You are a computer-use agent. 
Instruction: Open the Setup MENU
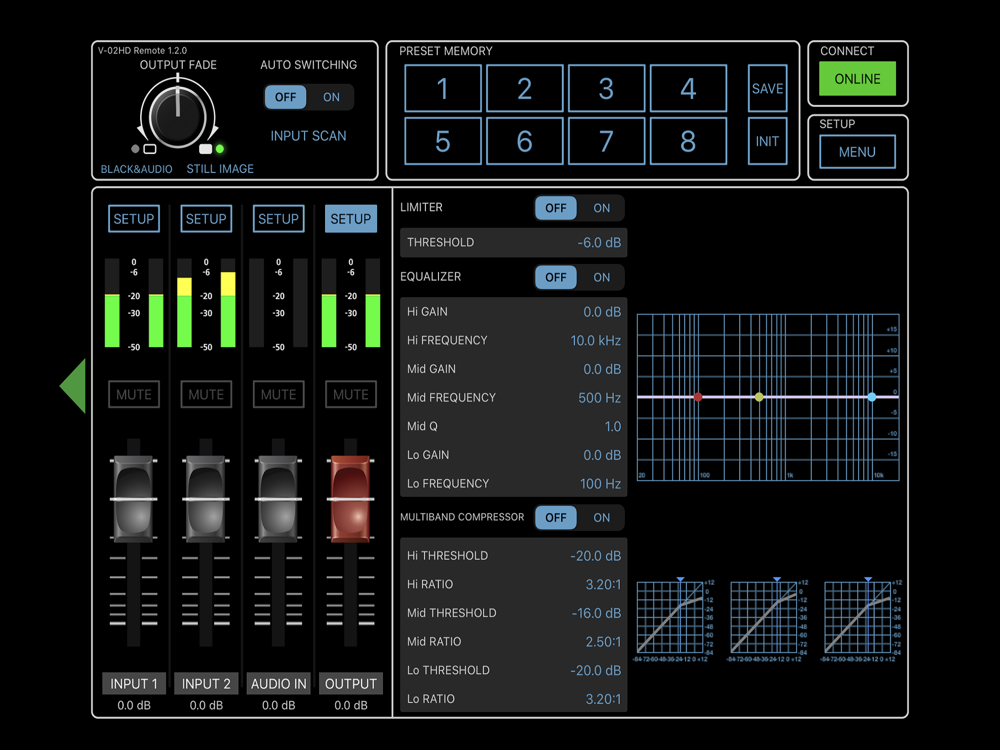pos(857,152)
